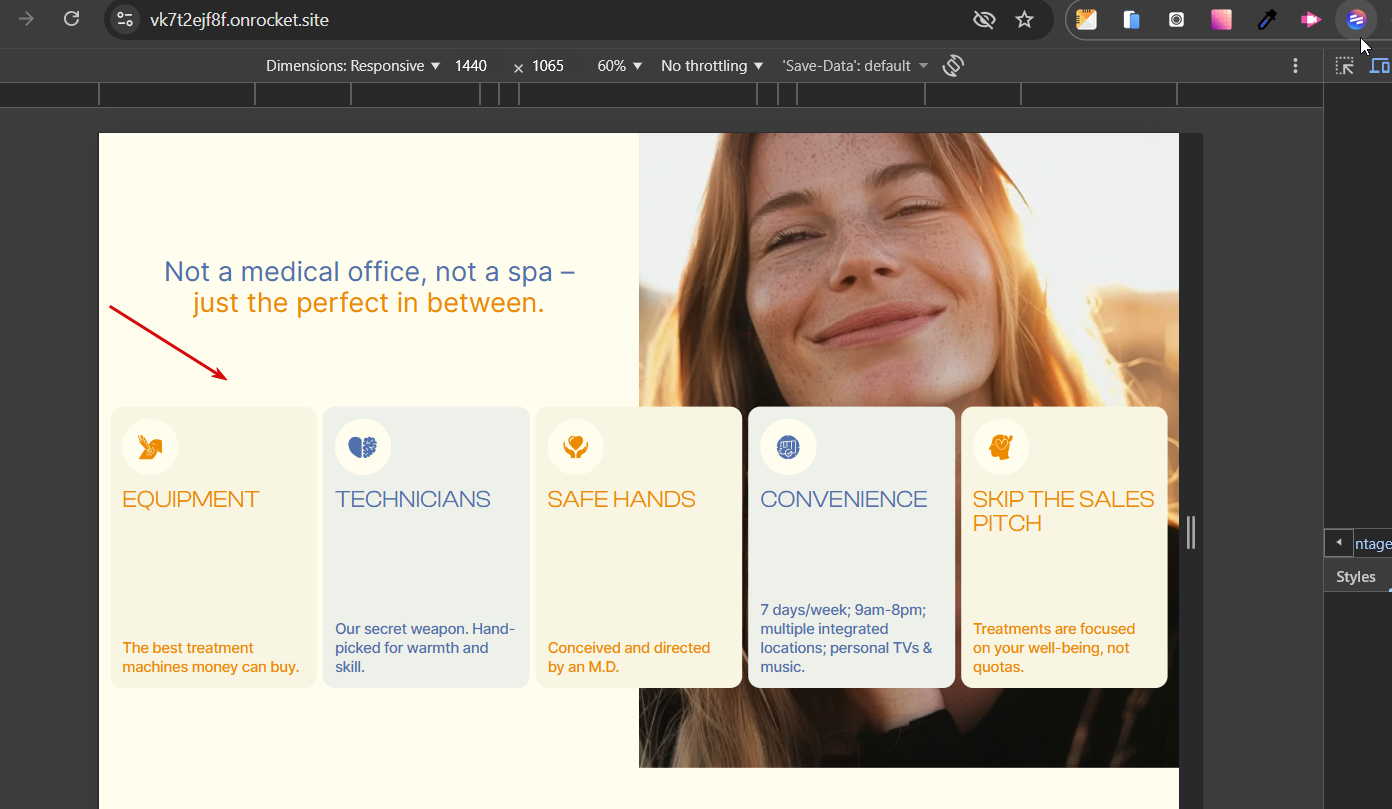Click the crossed-out eye icon in address bar
Viewport: 1392px width, 809px height.
[984, 19]
